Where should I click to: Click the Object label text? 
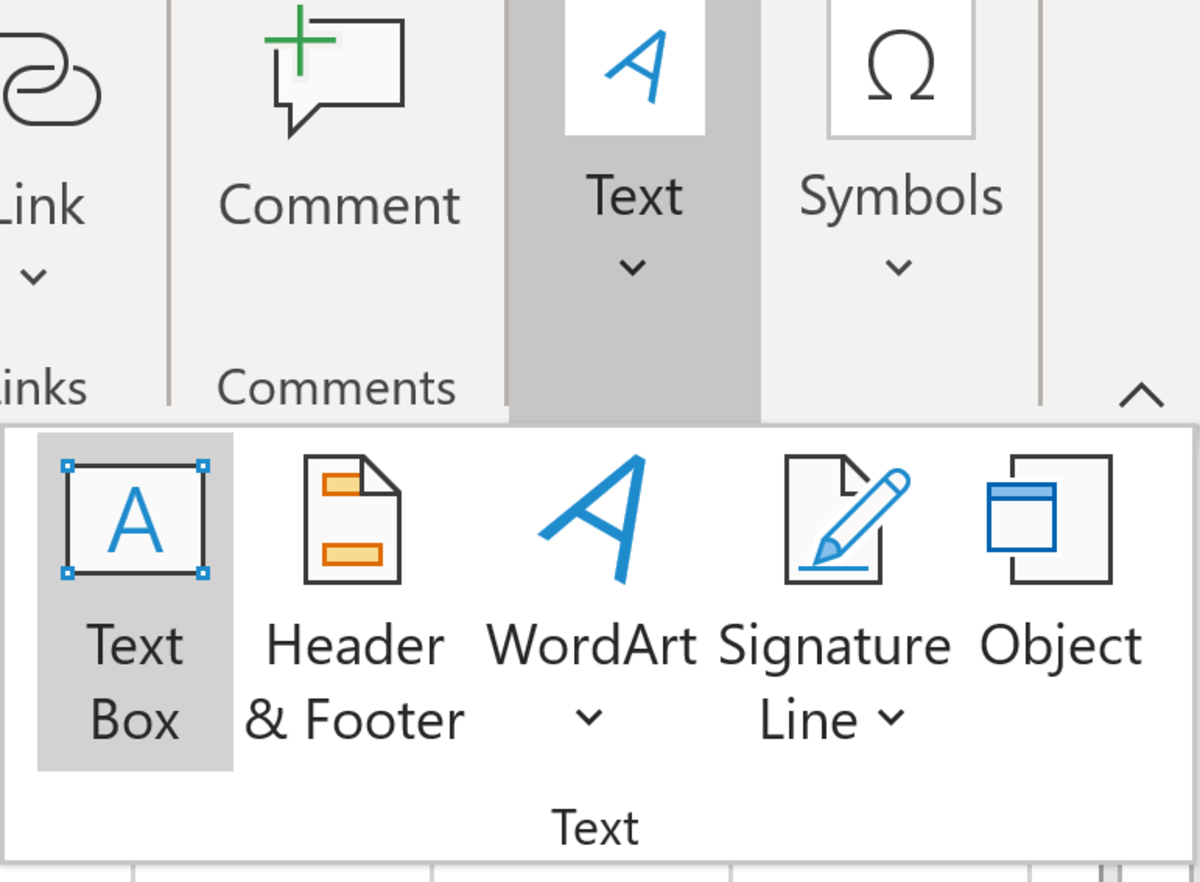pyautogui.click(x=1060, y=645)
